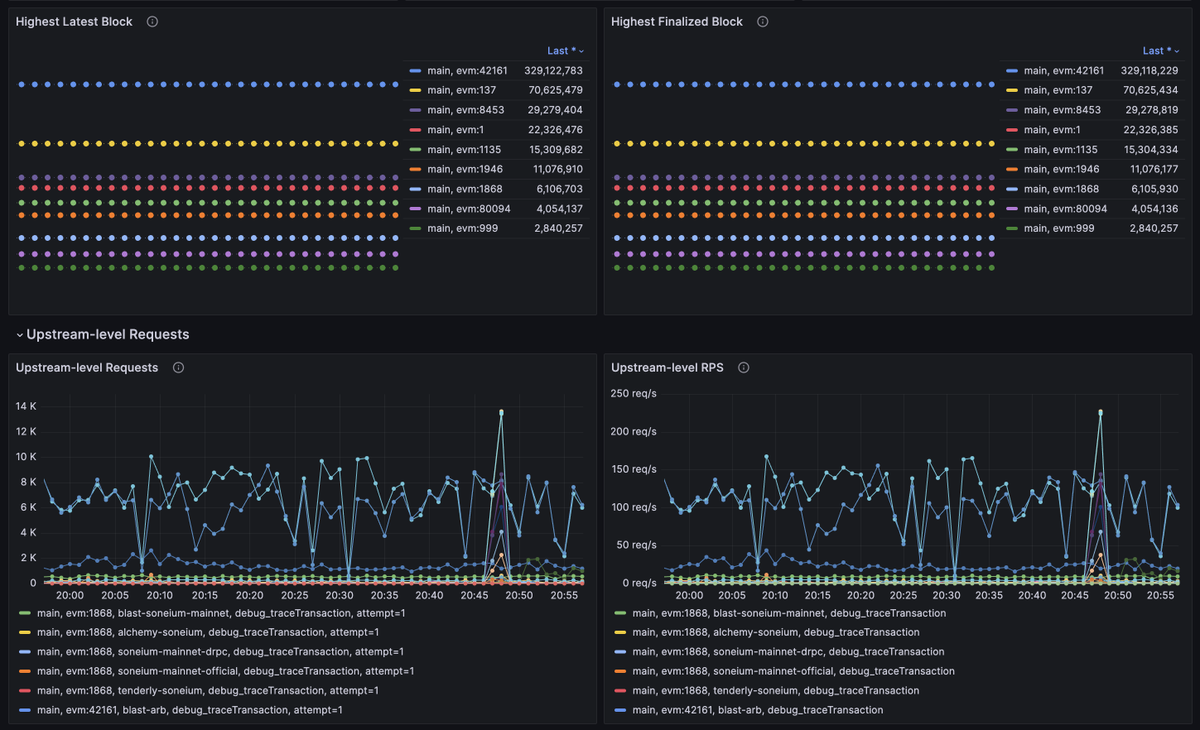The height and width of the screenshot is (730, 1200).
Task: Open the info tooltip on Upstream-level Requests panel
Action: (x=178, y=367)
